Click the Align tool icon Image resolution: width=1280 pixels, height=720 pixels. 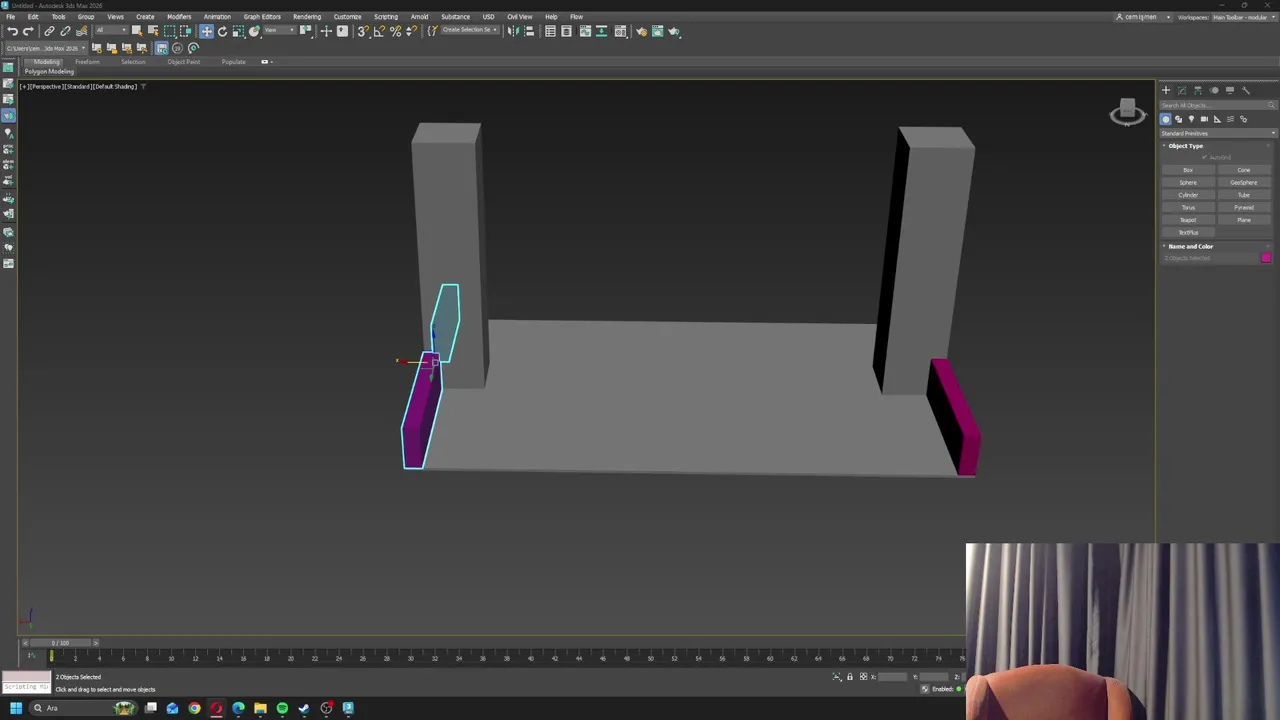click(529, 31)
